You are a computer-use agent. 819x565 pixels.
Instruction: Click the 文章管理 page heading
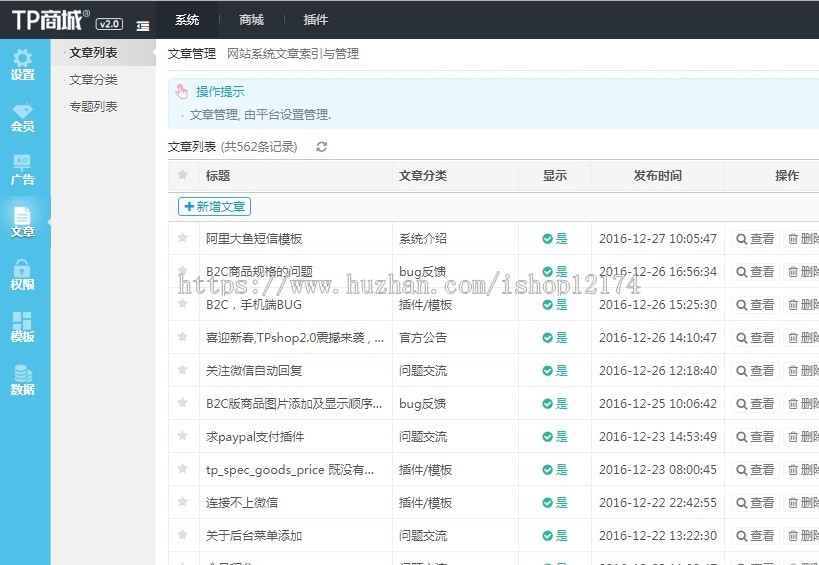pyautogui.click(x=192, y=54)
